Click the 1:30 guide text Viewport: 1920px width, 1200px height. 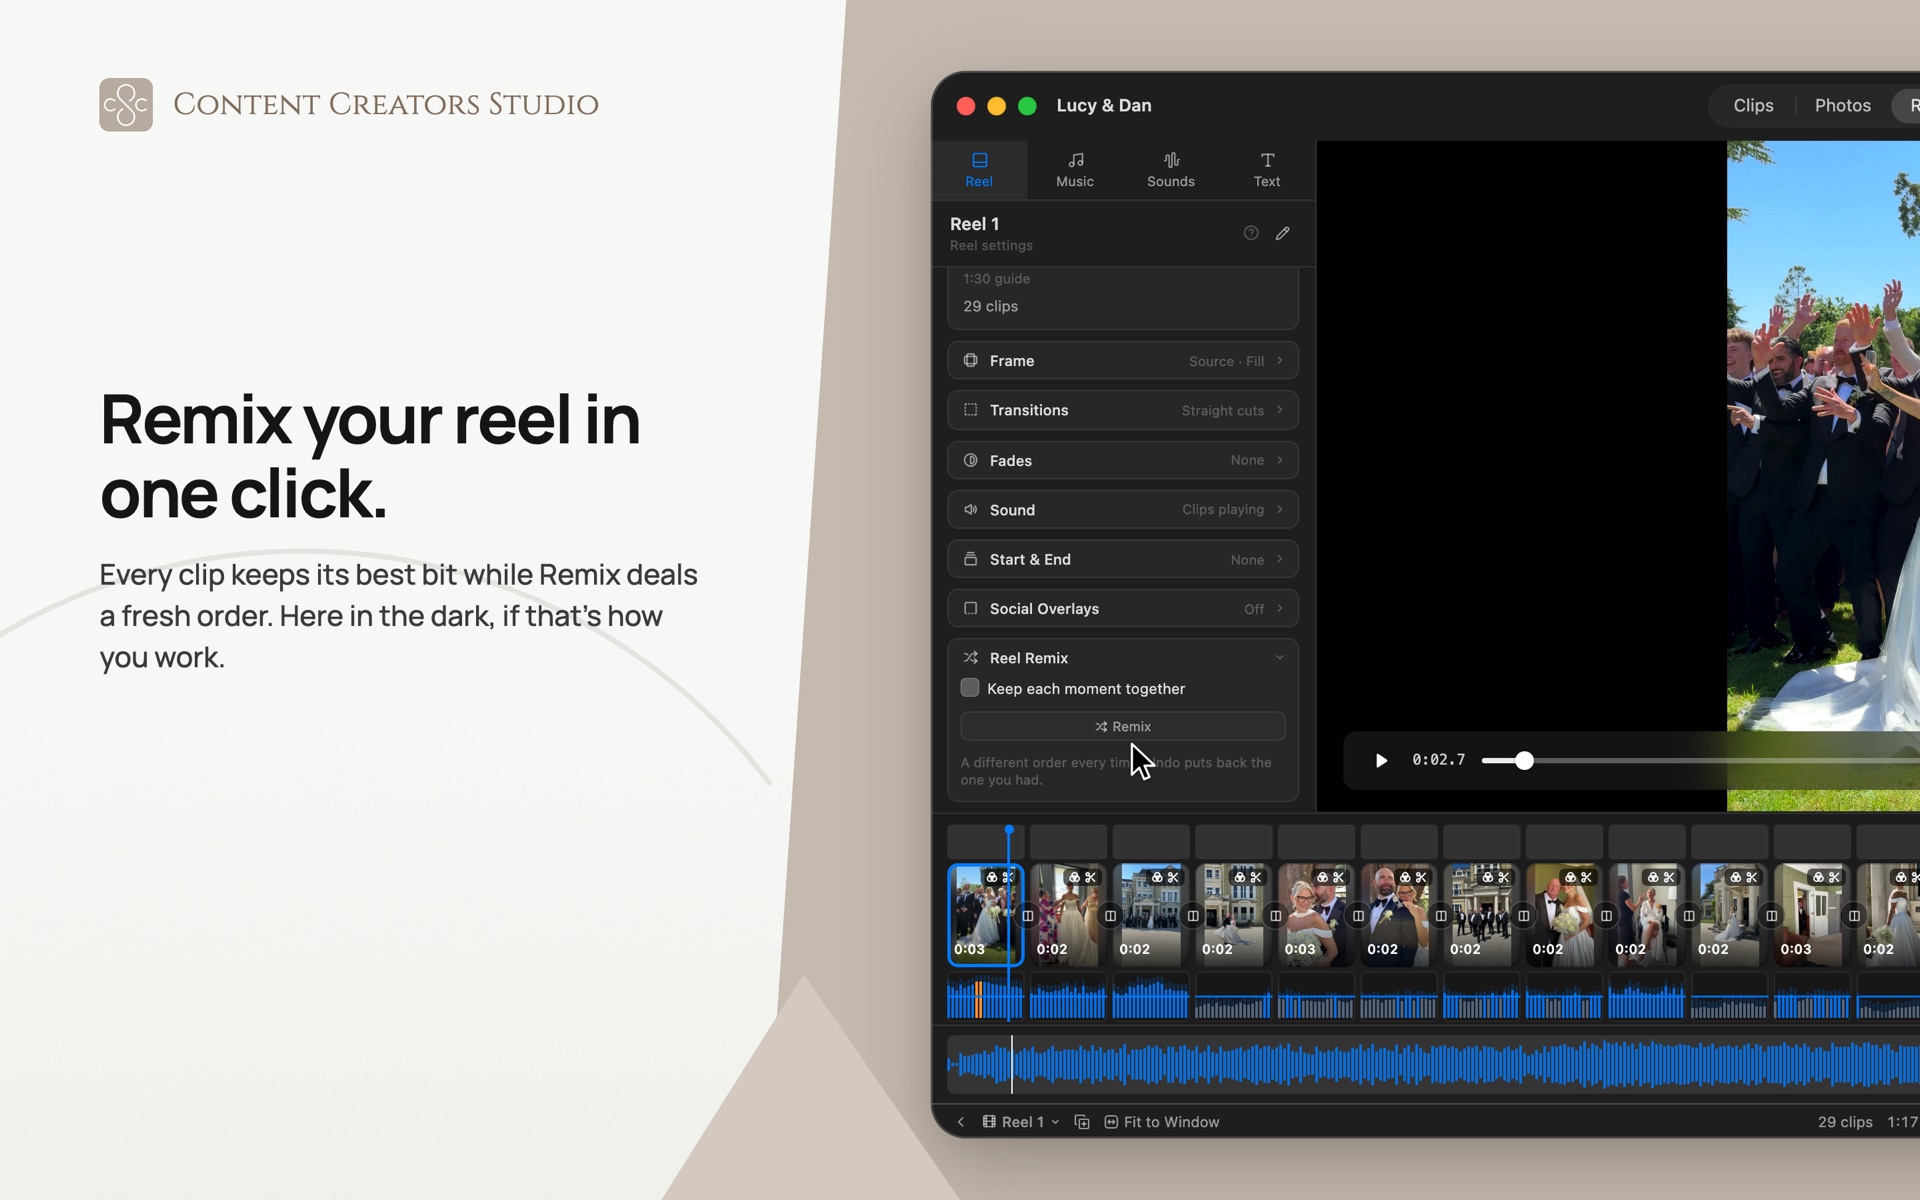[x=996, y=279]
